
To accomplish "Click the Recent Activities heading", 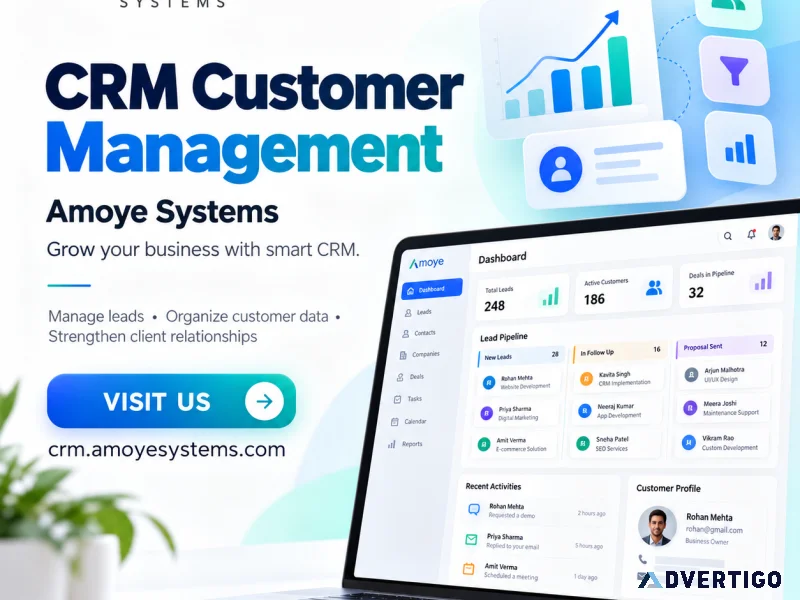I will click(493, 486).
